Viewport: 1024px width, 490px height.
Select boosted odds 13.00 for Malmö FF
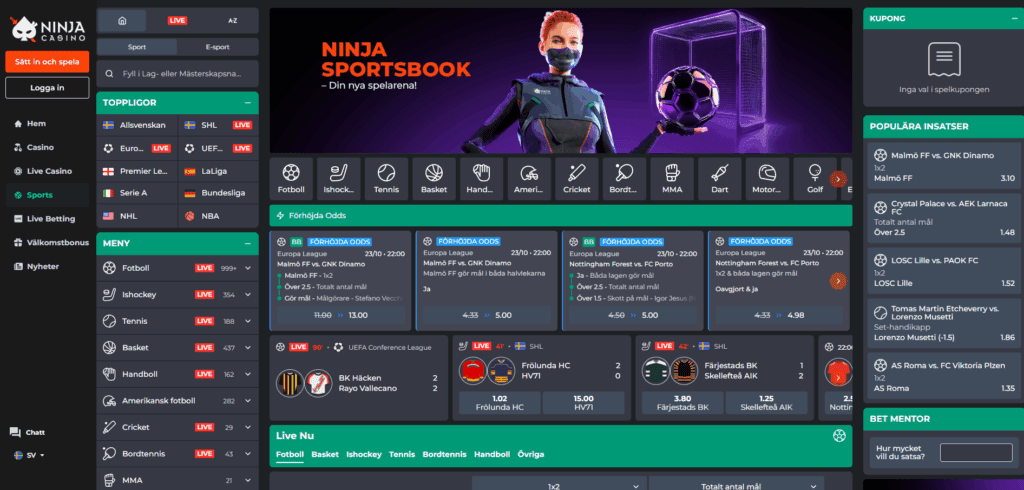pyautogui.click(x=341, y=315)
